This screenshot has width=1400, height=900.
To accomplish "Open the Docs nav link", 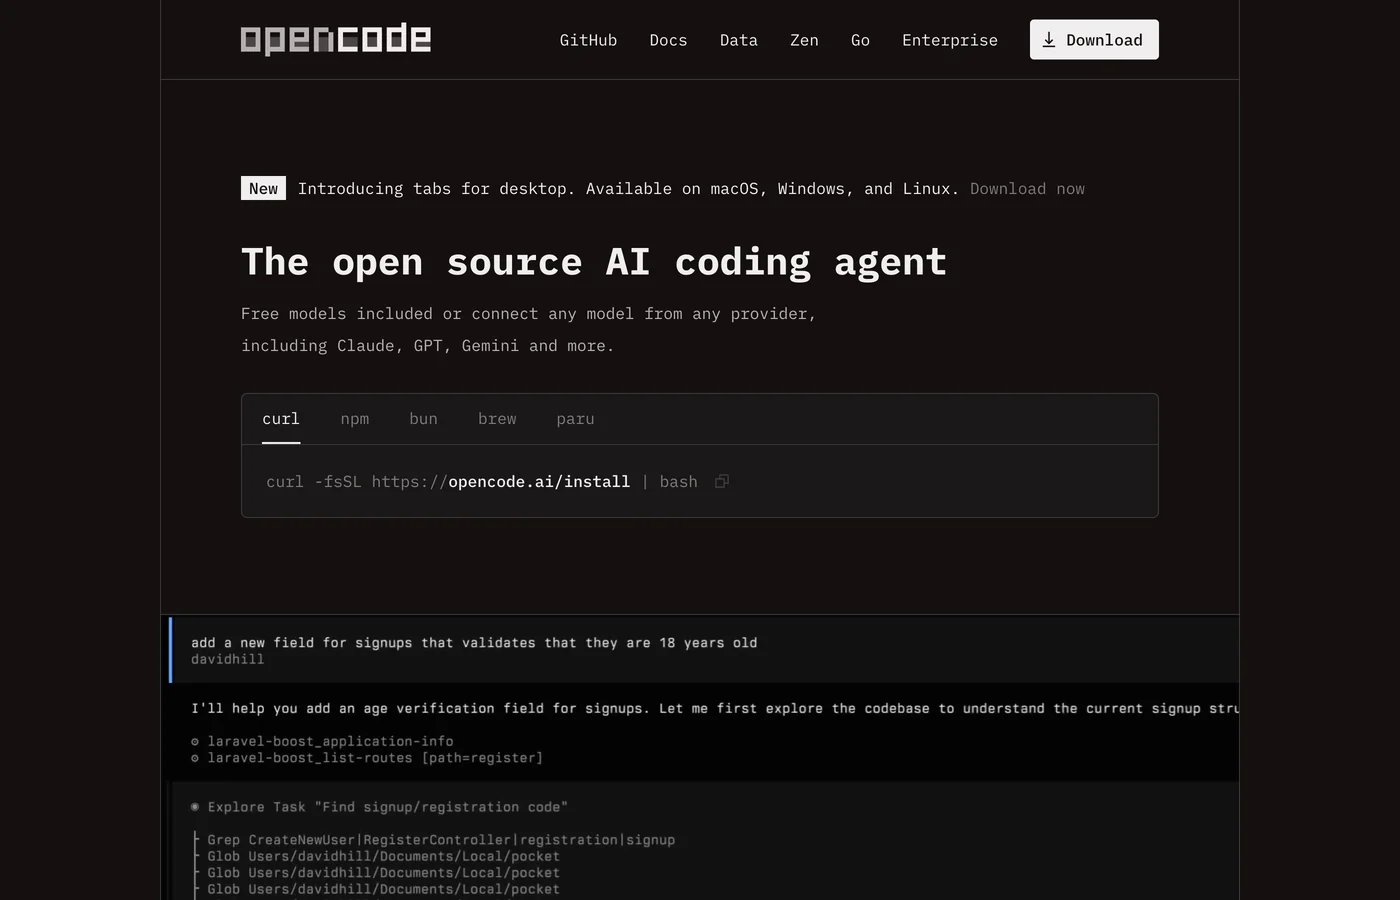I will point(668,40).
